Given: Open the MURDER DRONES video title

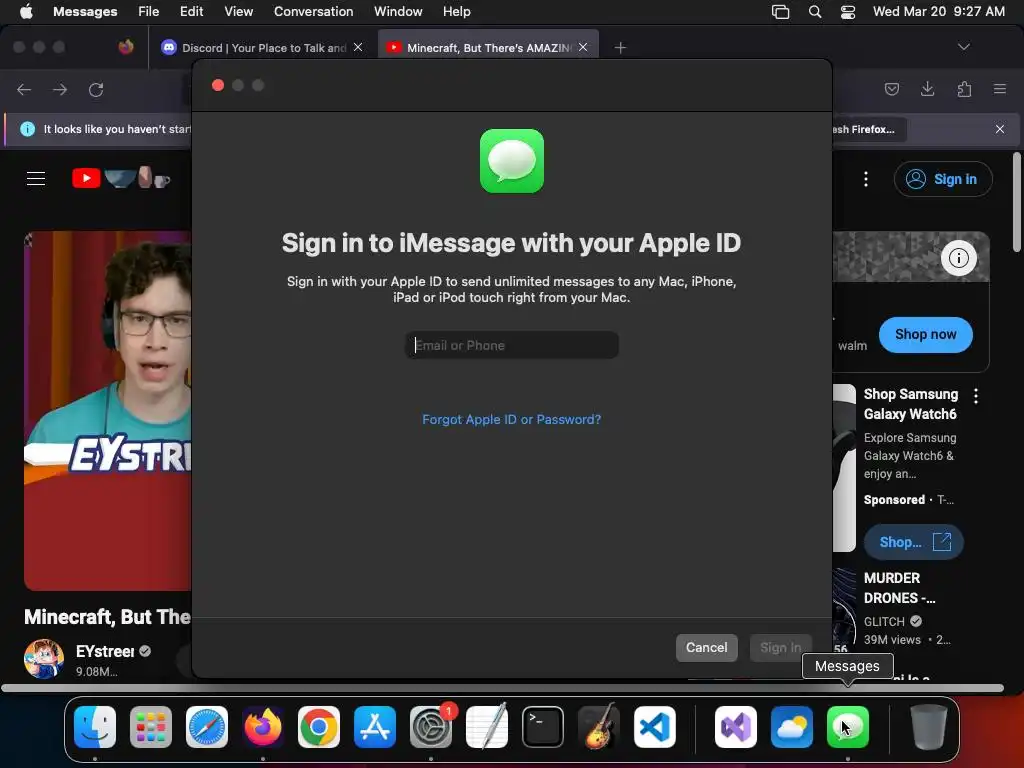Looking at the screenshot, I should [899, 588].
